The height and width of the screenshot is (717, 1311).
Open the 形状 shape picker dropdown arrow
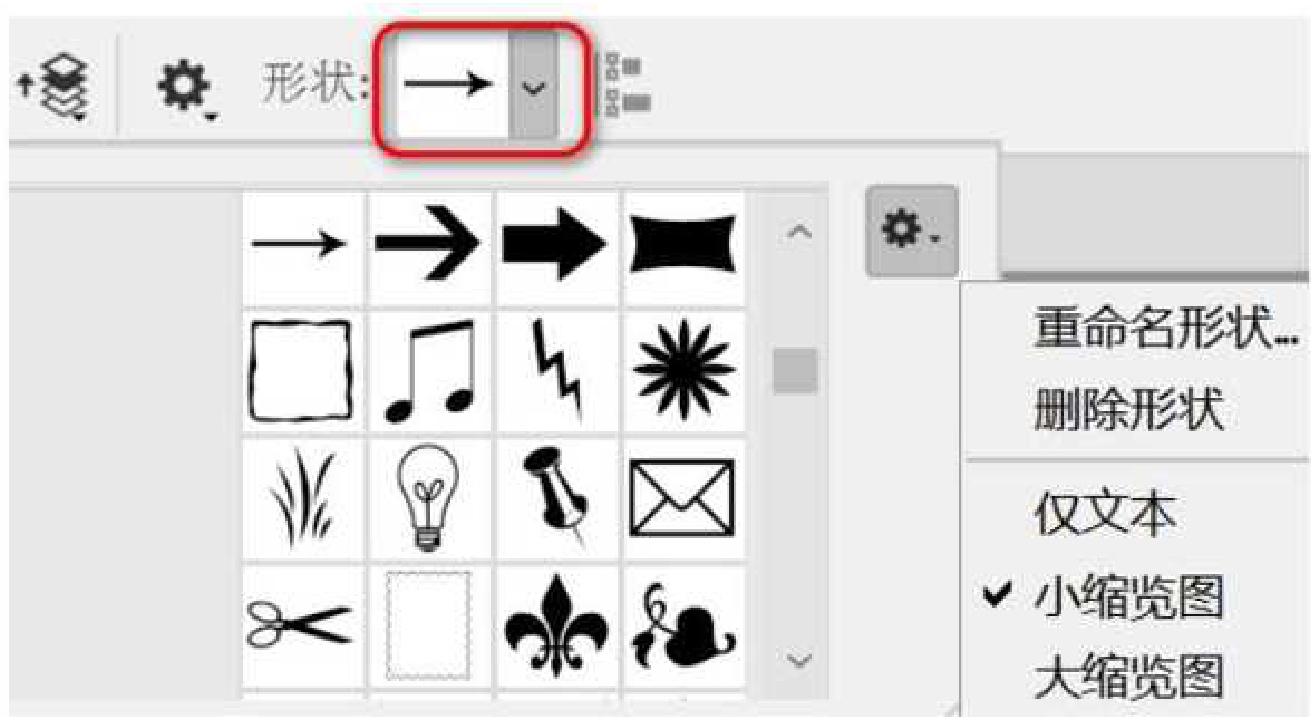pyautogui.click(x=533, y=87)
